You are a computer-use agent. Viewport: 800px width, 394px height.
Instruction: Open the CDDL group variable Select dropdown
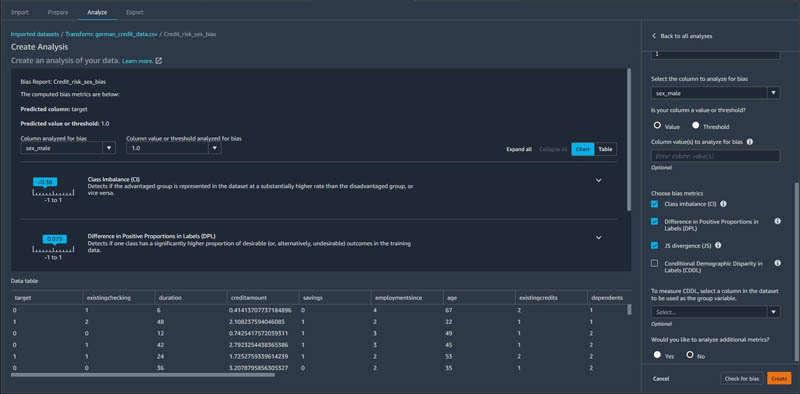[x=715, y=312]
